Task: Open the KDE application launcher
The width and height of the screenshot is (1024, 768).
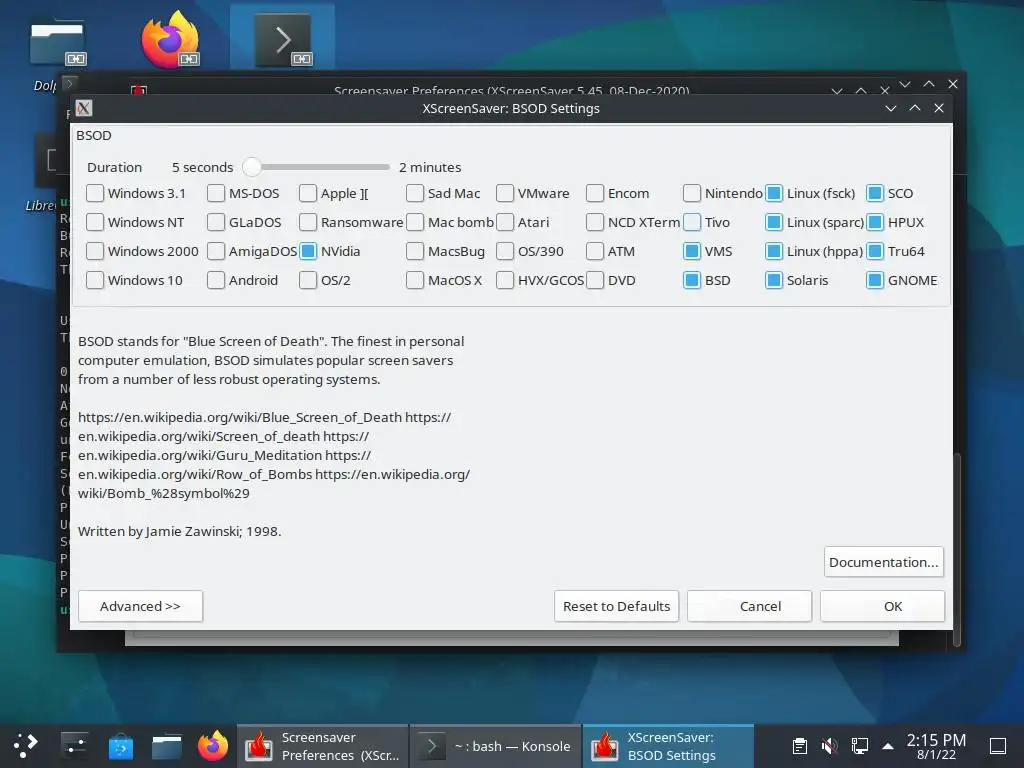Action: click(25, 746)
